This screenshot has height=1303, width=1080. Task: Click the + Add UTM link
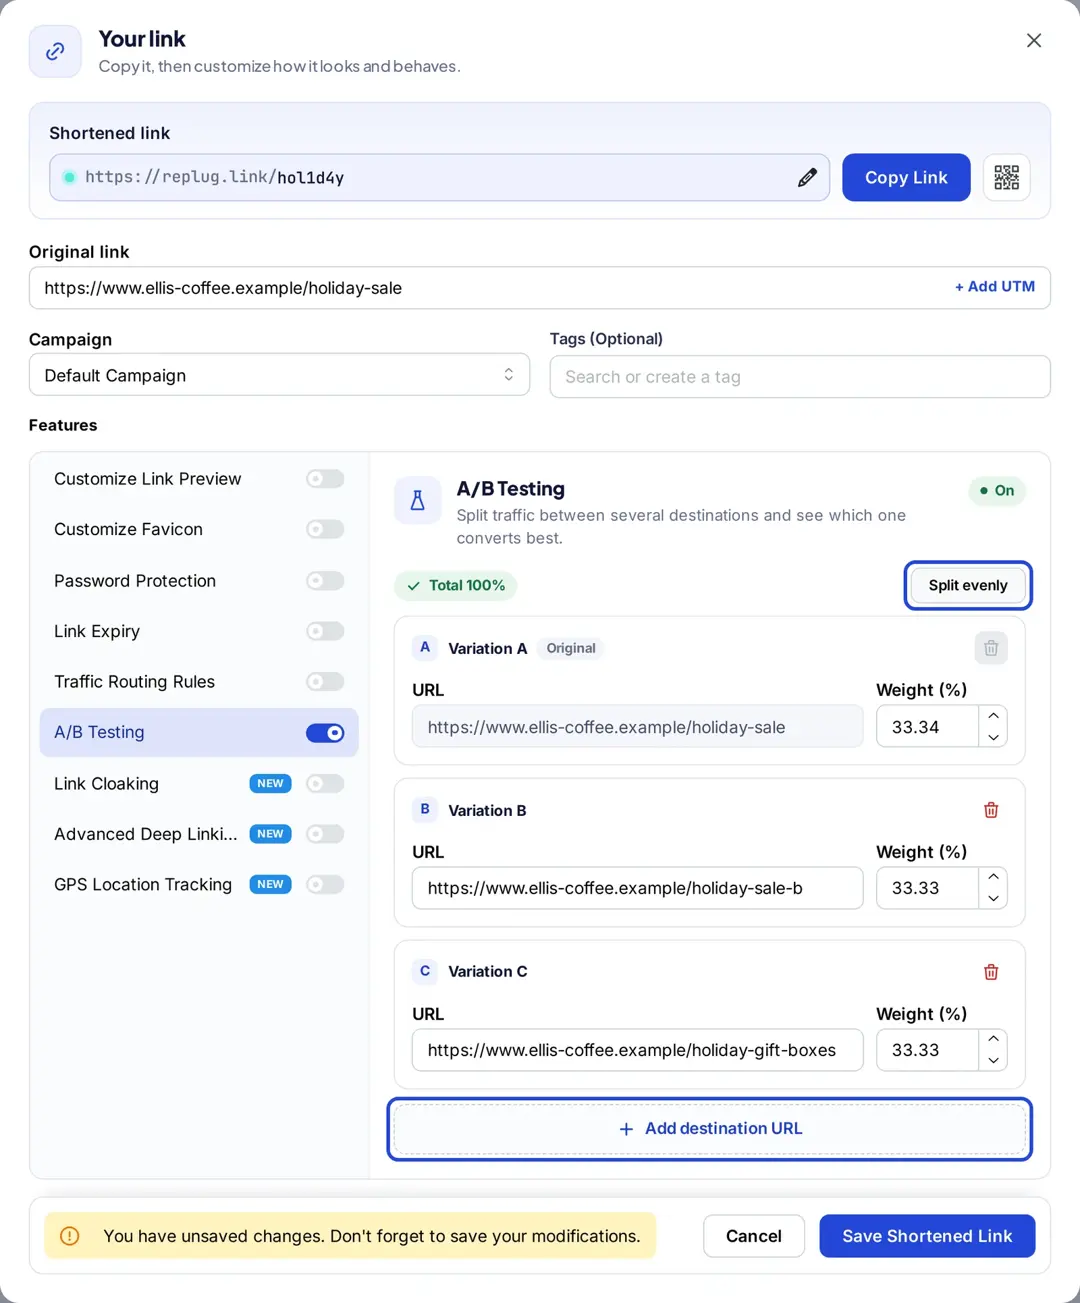pos(995,286)
